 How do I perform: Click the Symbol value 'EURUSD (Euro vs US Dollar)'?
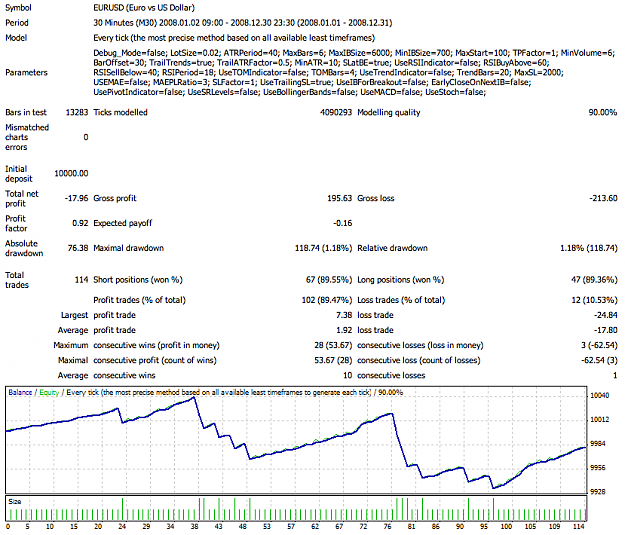(x=144, y=8)
